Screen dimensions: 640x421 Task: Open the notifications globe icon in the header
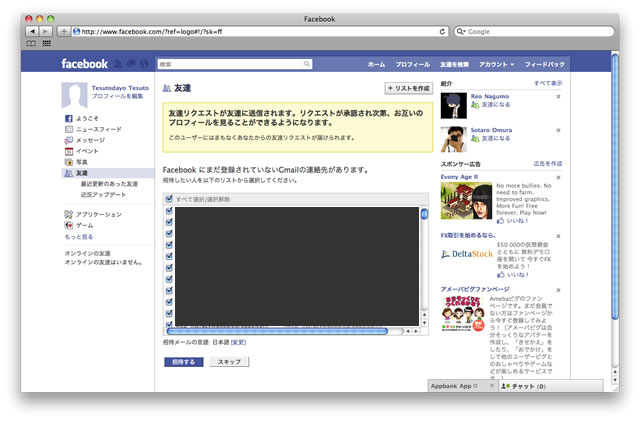pyautogui.click(x=144, y=63)
